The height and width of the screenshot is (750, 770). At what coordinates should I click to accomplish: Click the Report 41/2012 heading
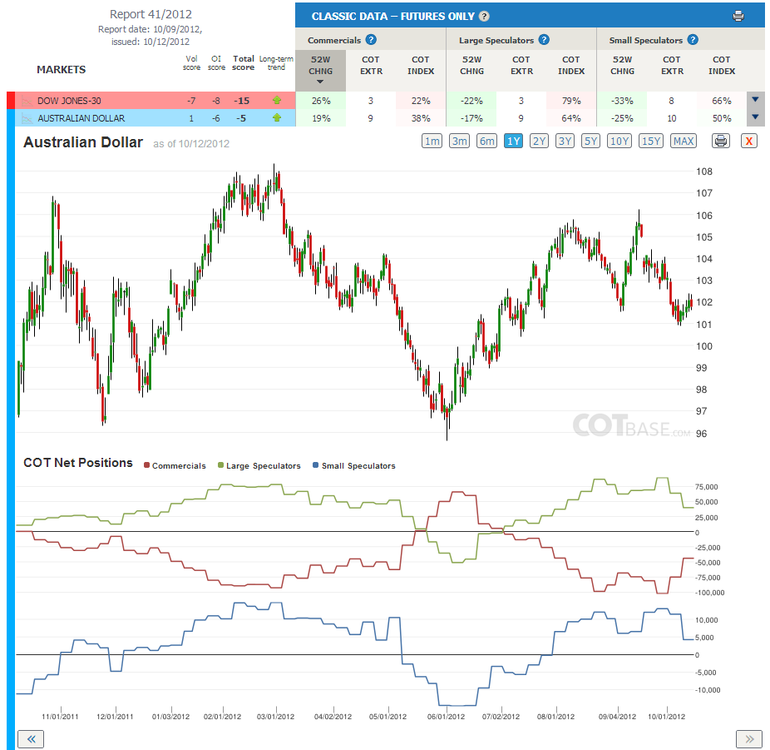click(x=150, y=14)
